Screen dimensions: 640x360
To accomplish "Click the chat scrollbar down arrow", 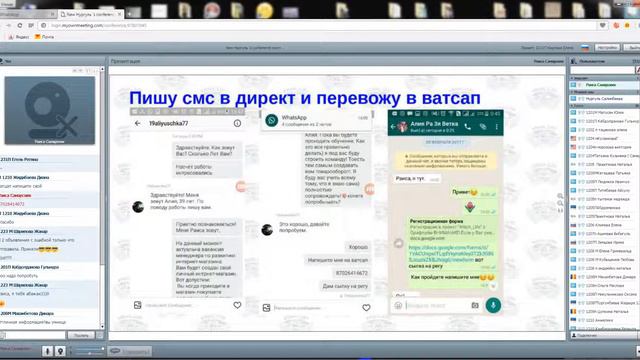I will [102, 327].
